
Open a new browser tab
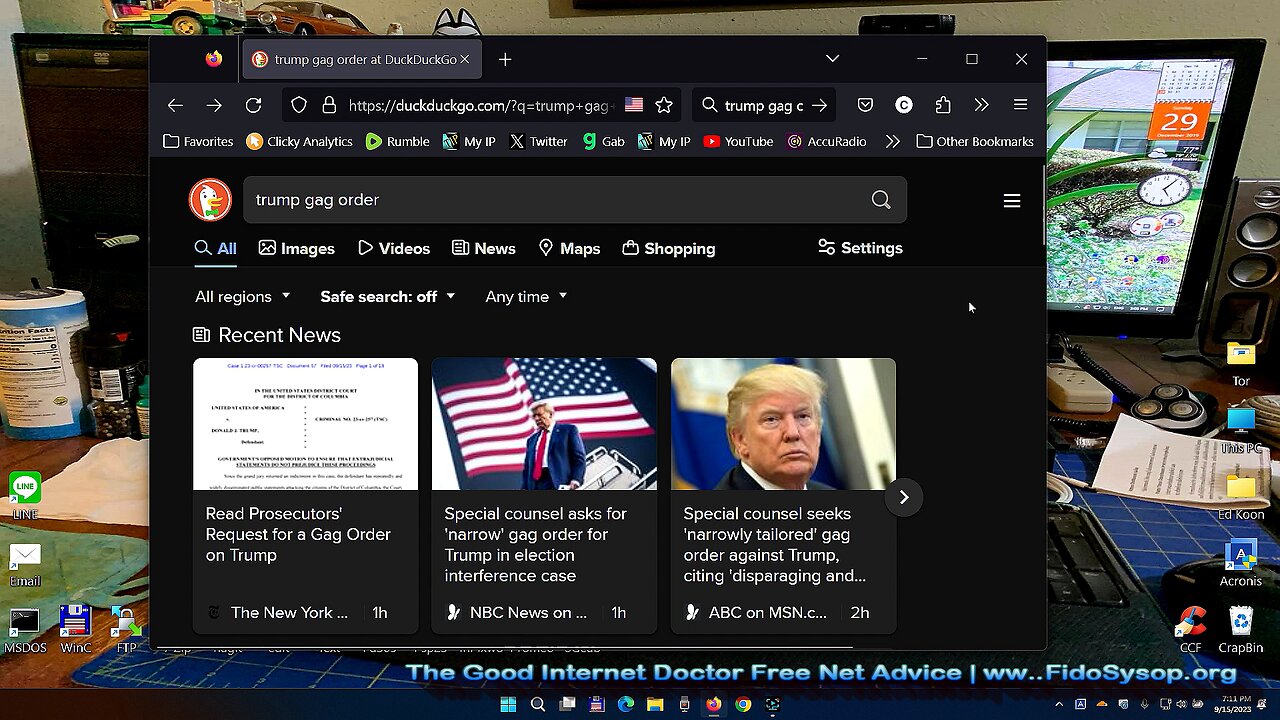pyautogui.click(x=505, y=60)
